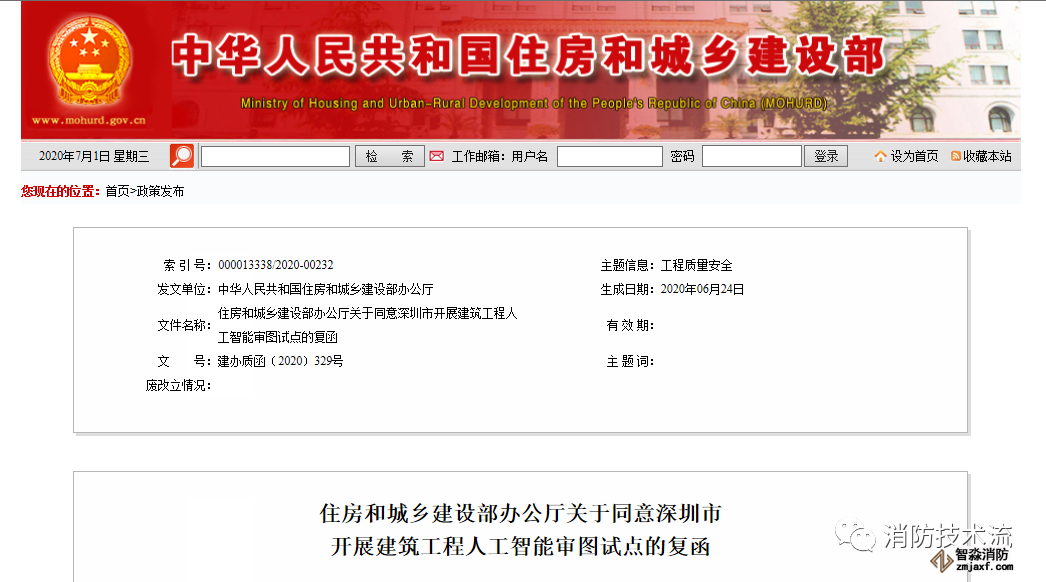Select the 密码 password field

(x=751, y=156)
